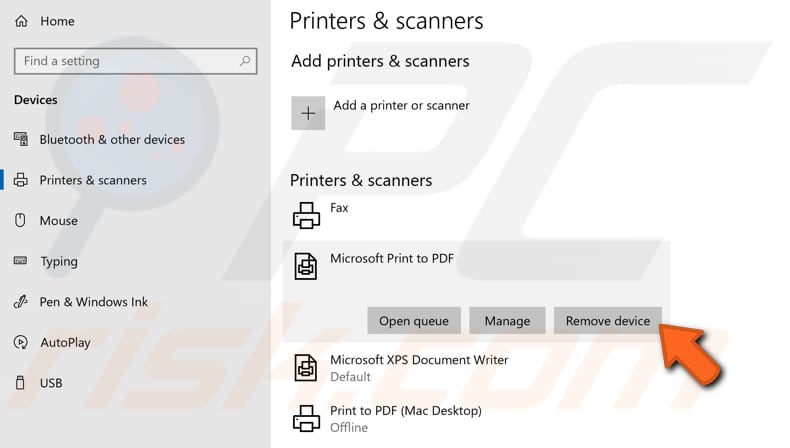This screenshot has width=790, height=448.
Task: Open USB settings page
Action: (x=51, y=383)
